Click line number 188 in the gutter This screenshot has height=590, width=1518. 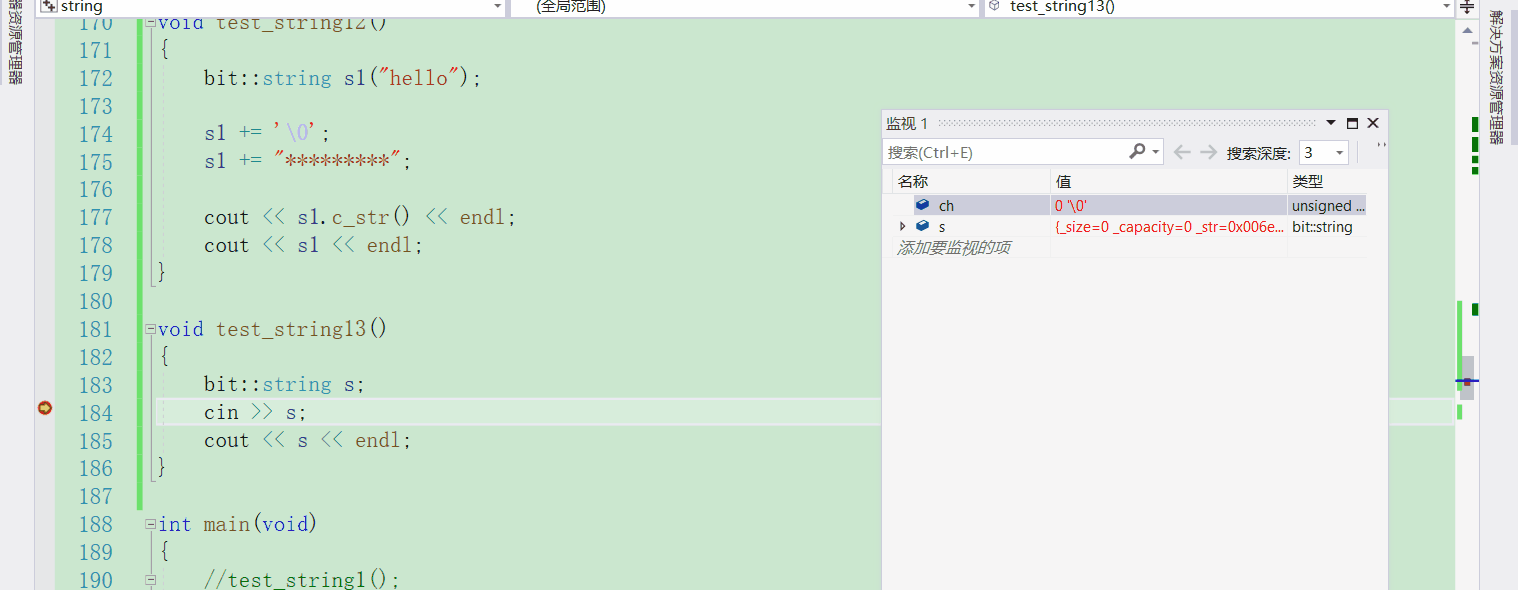[95, 524]
